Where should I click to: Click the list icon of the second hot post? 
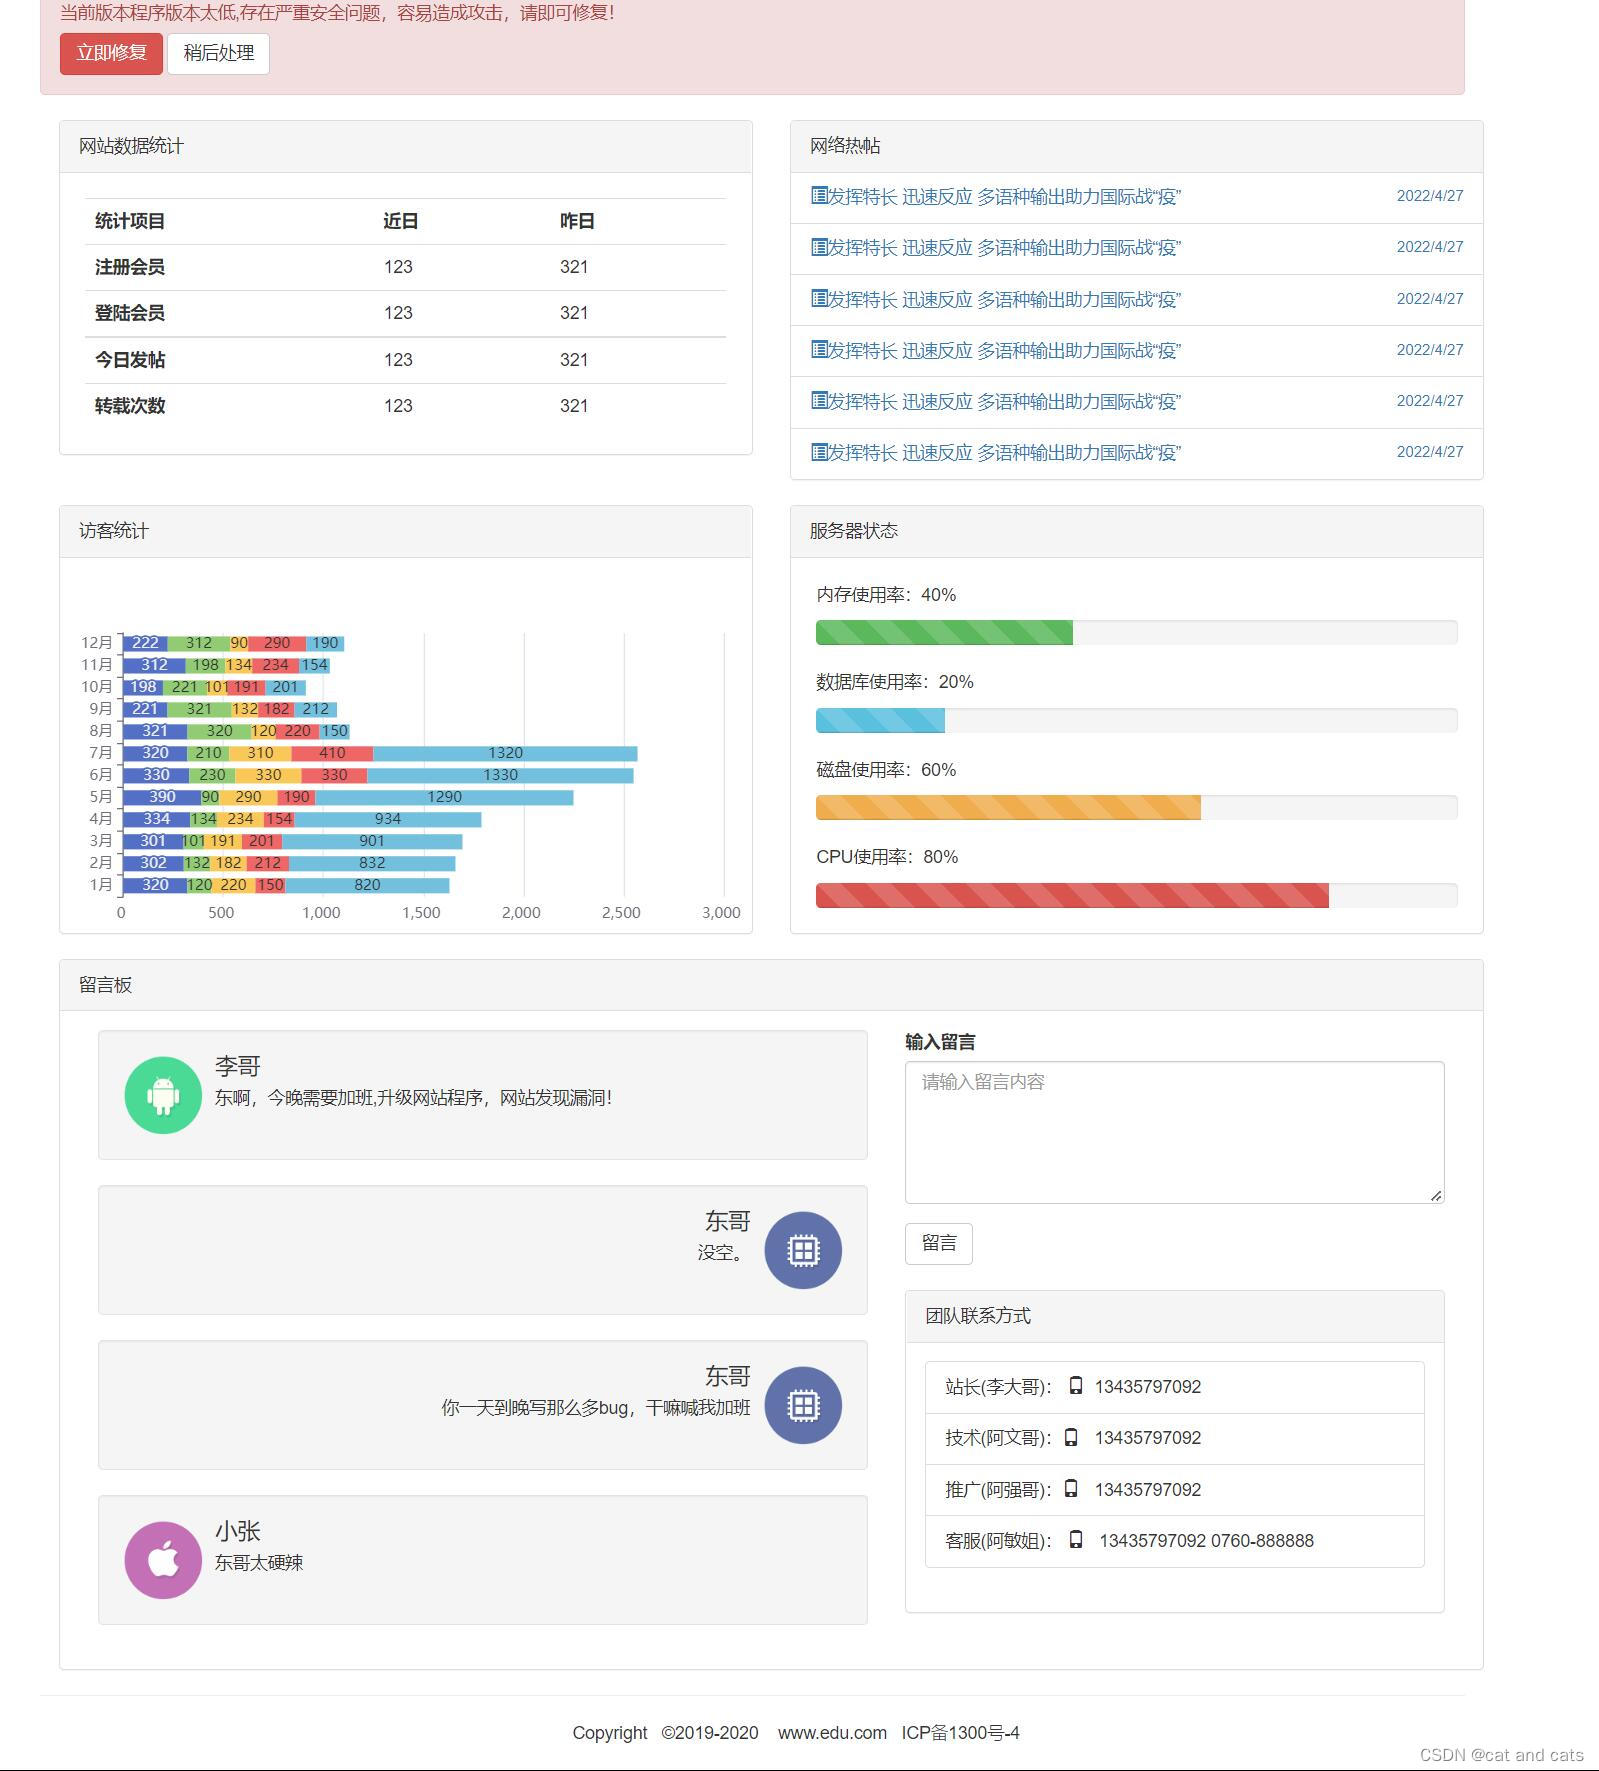tap(819, 247)
